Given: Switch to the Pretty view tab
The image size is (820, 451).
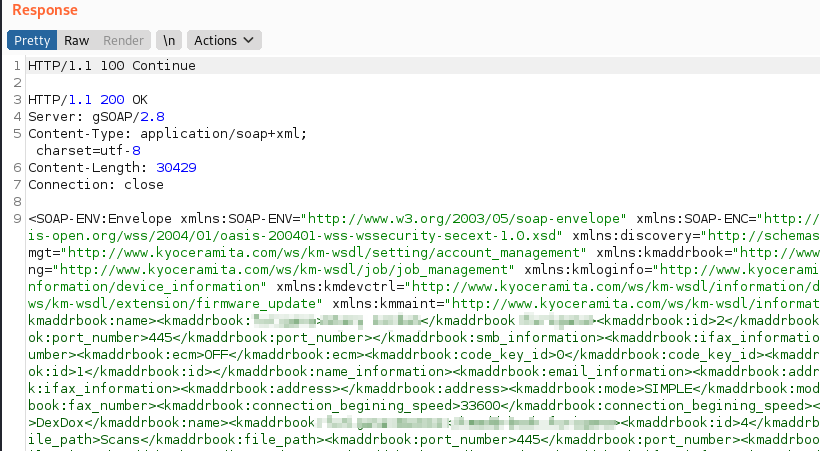Looking at the screenshot, I should (x=32, y=41).
